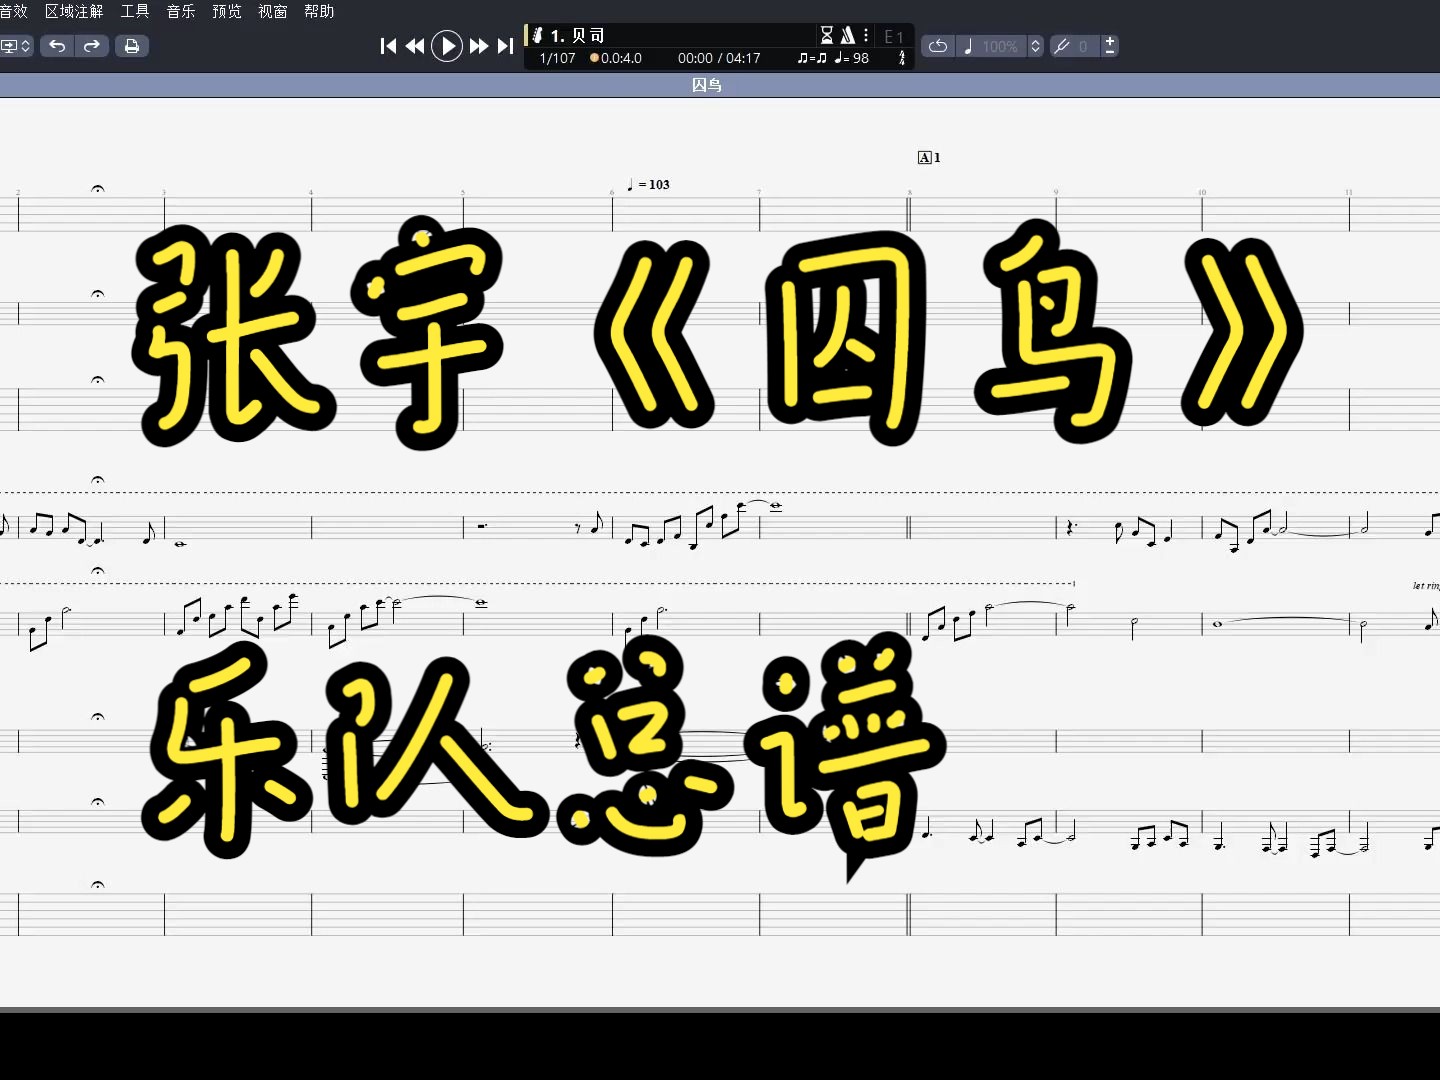Click the tuning fork icon
This screenshot has height=1080, width=1440.
click(1062, 46)
